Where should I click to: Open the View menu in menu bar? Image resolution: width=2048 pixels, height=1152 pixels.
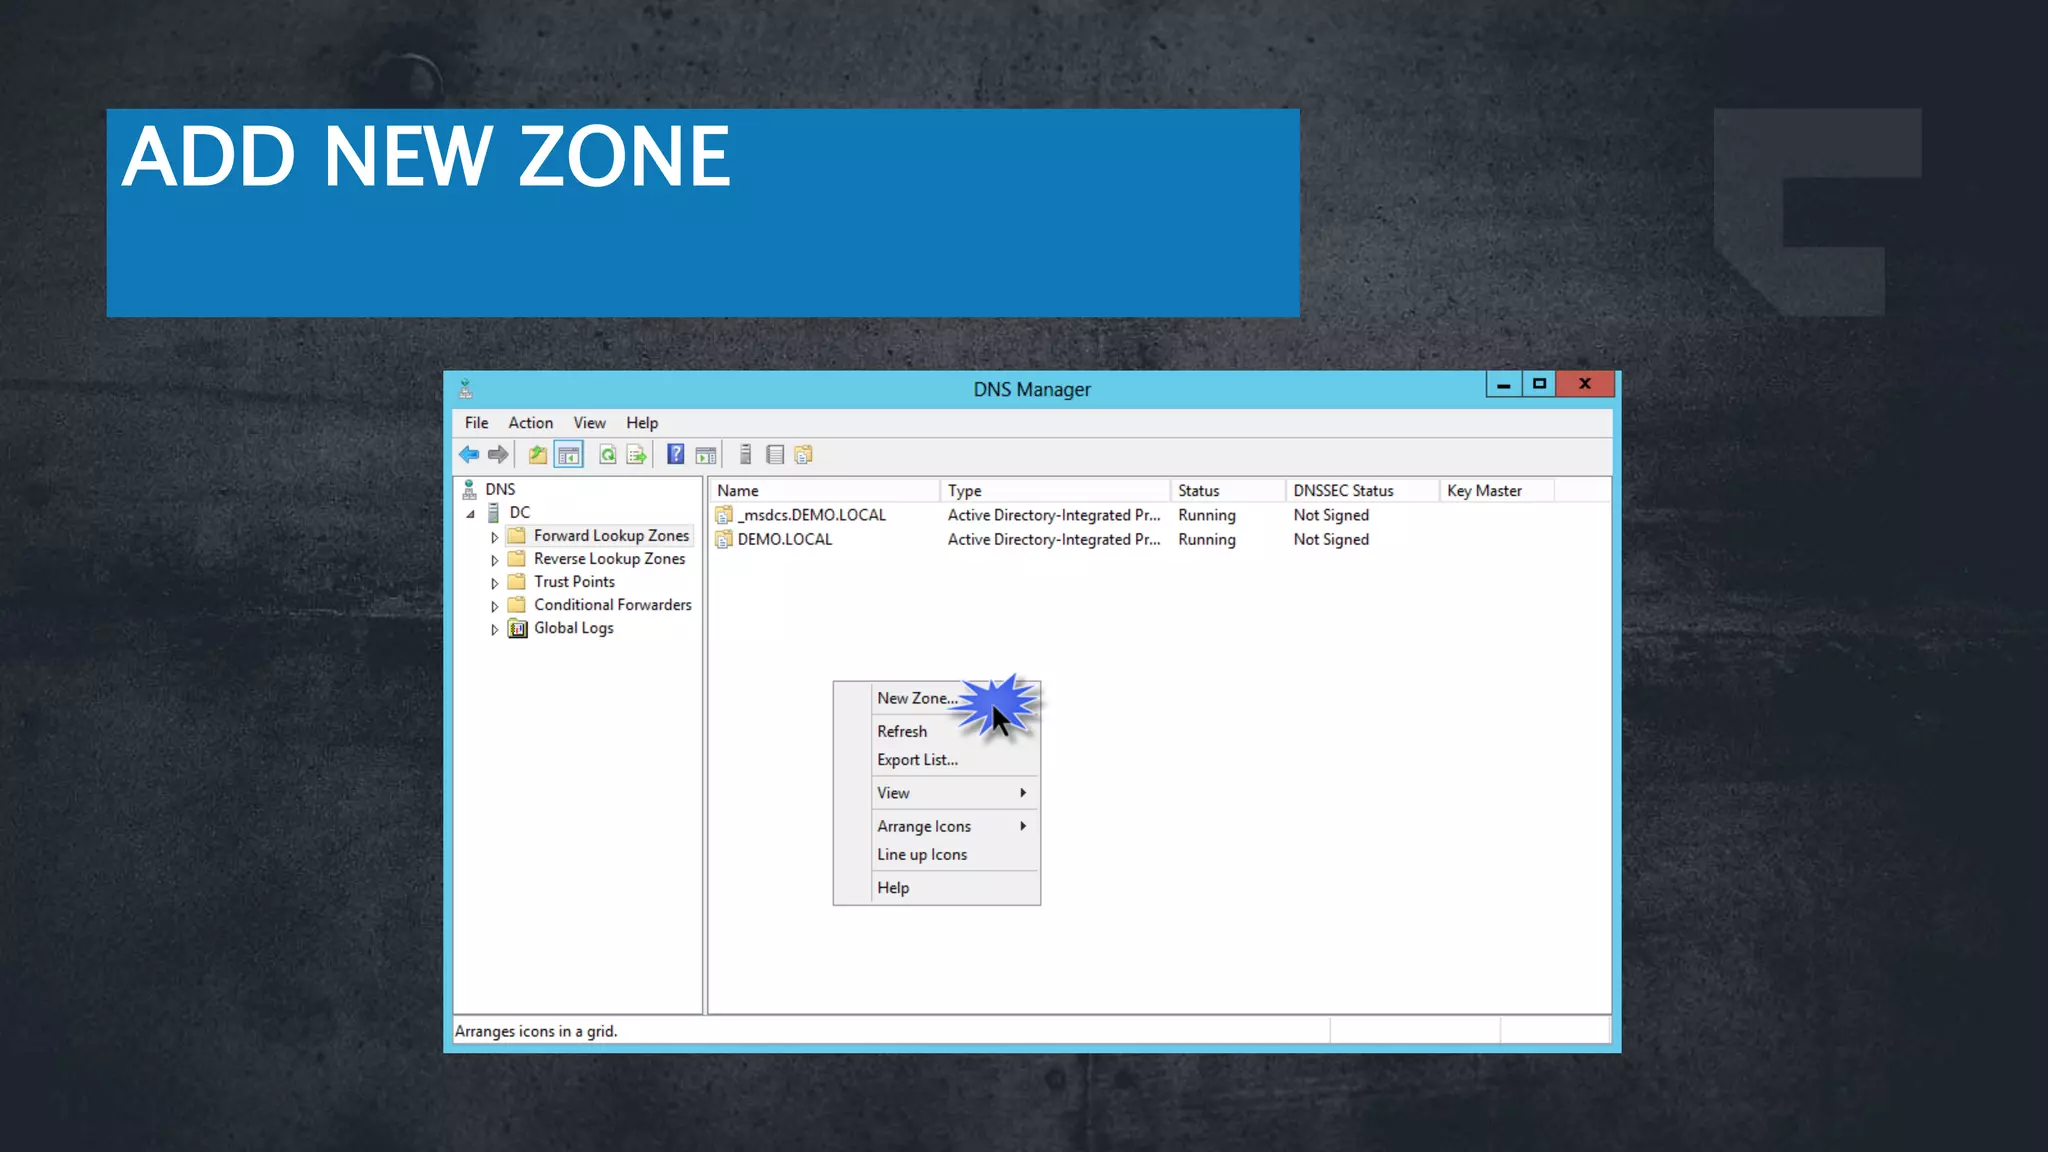click(589, 423)
